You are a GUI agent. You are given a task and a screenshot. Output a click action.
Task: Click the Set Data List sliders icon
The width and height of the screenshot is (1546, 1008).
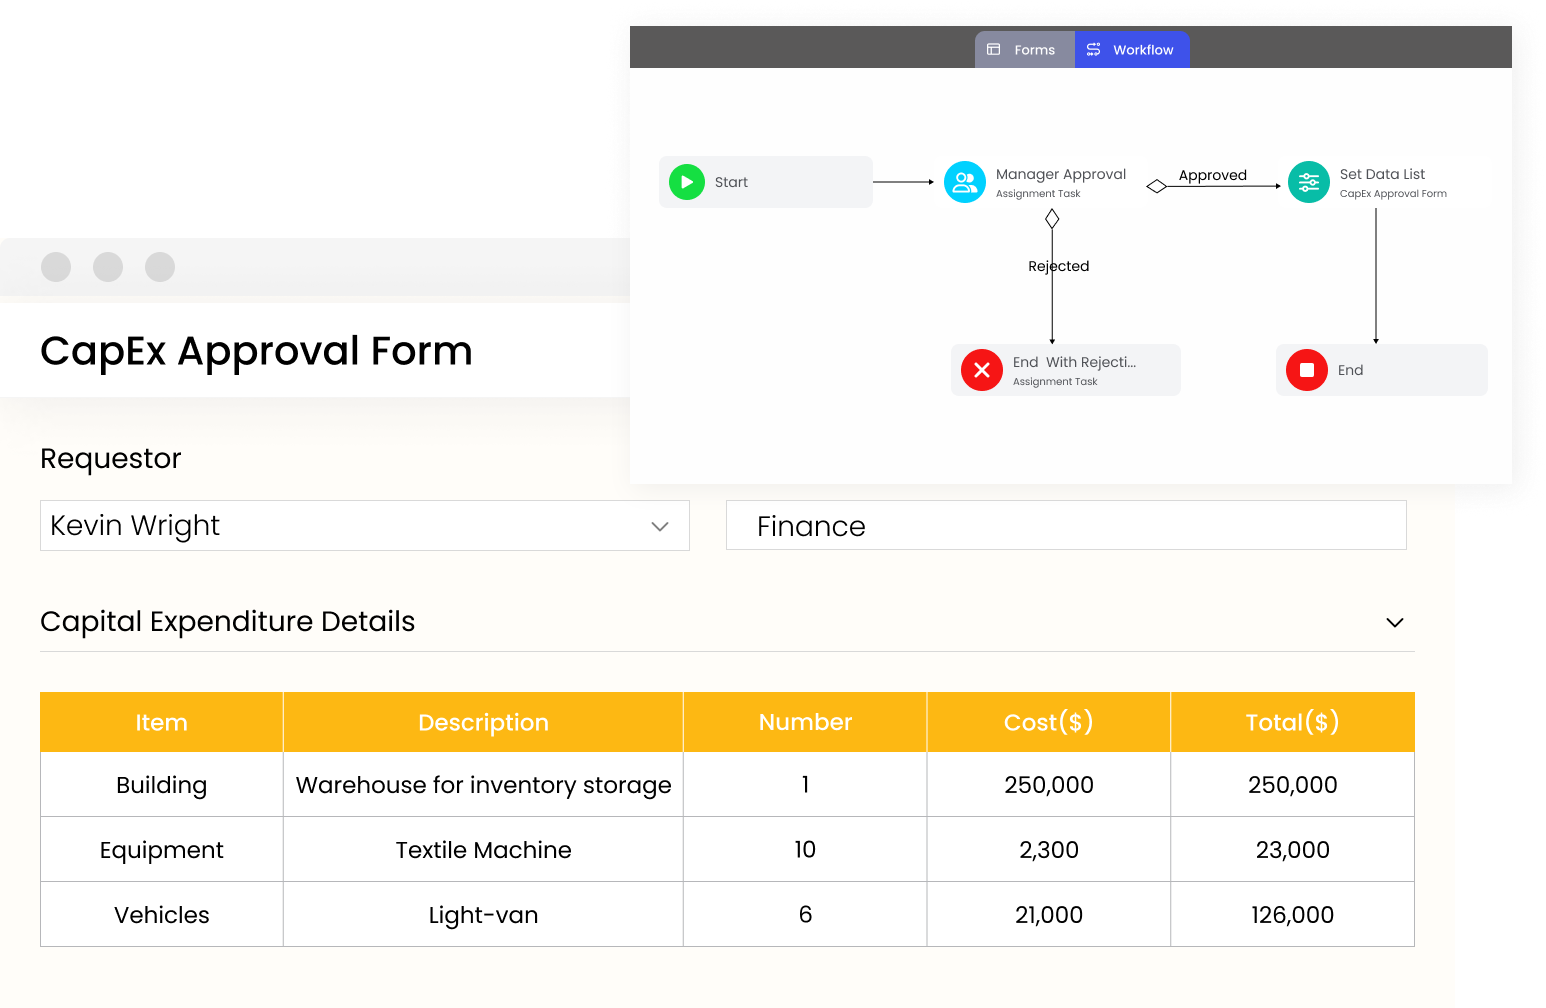[1308, 182]
